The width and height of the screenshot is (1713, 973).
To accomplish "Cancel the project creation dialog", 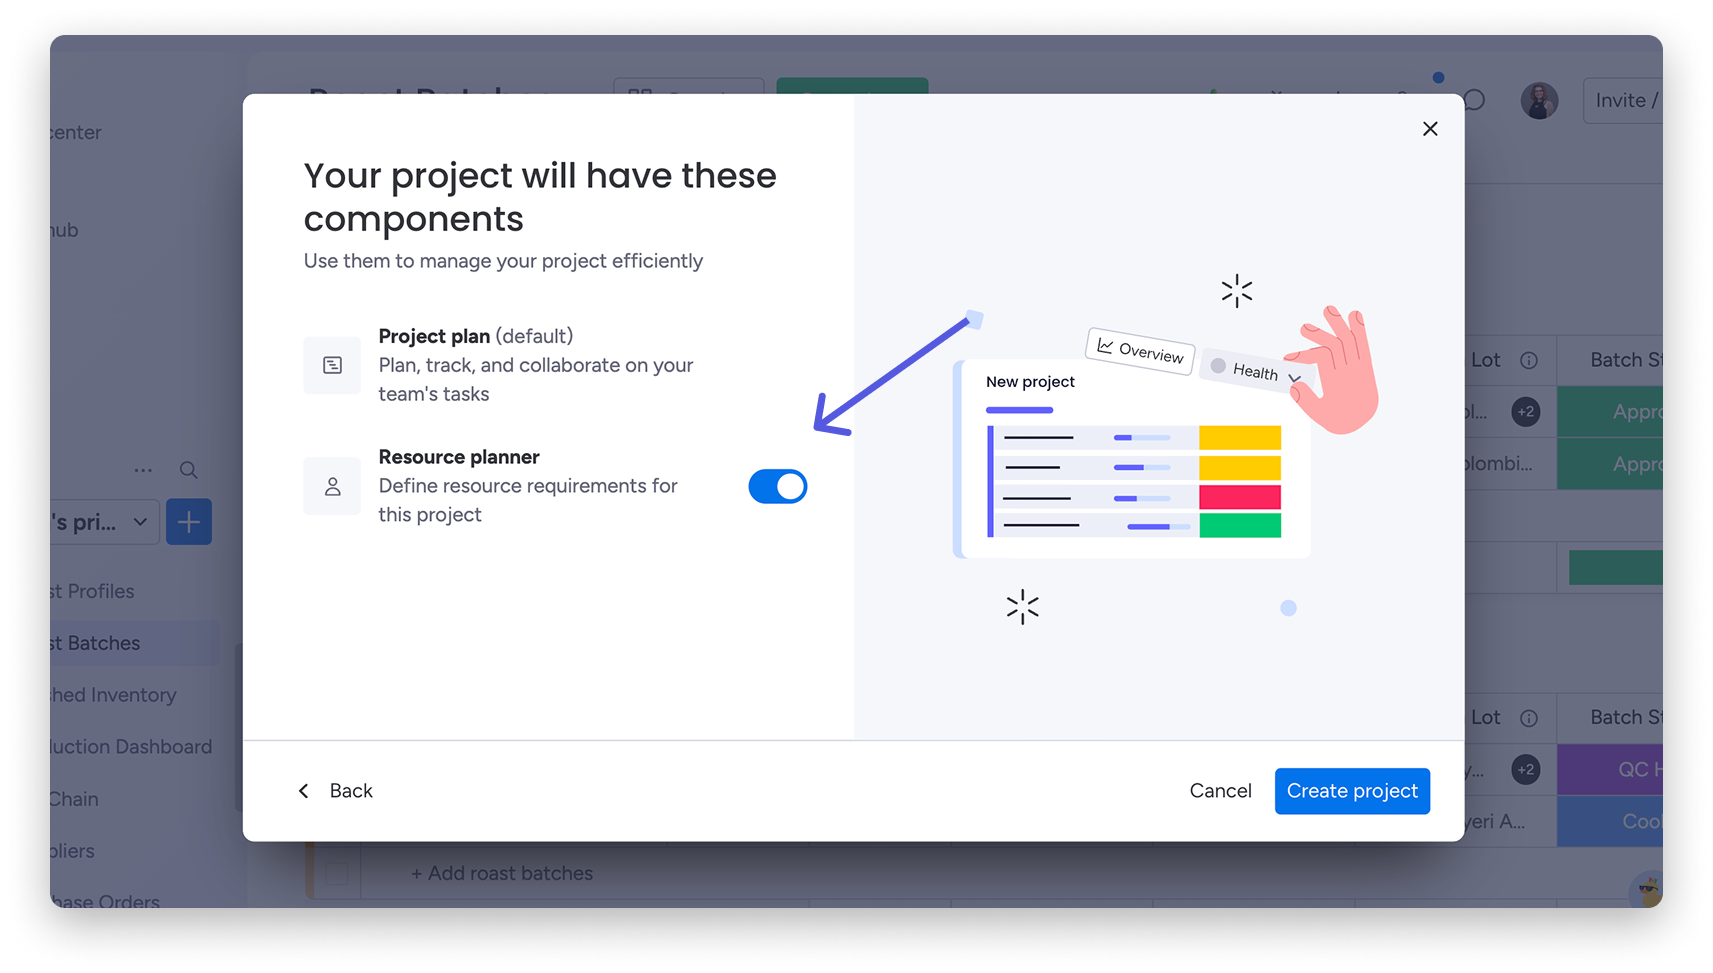I will tap(1220, 791).
